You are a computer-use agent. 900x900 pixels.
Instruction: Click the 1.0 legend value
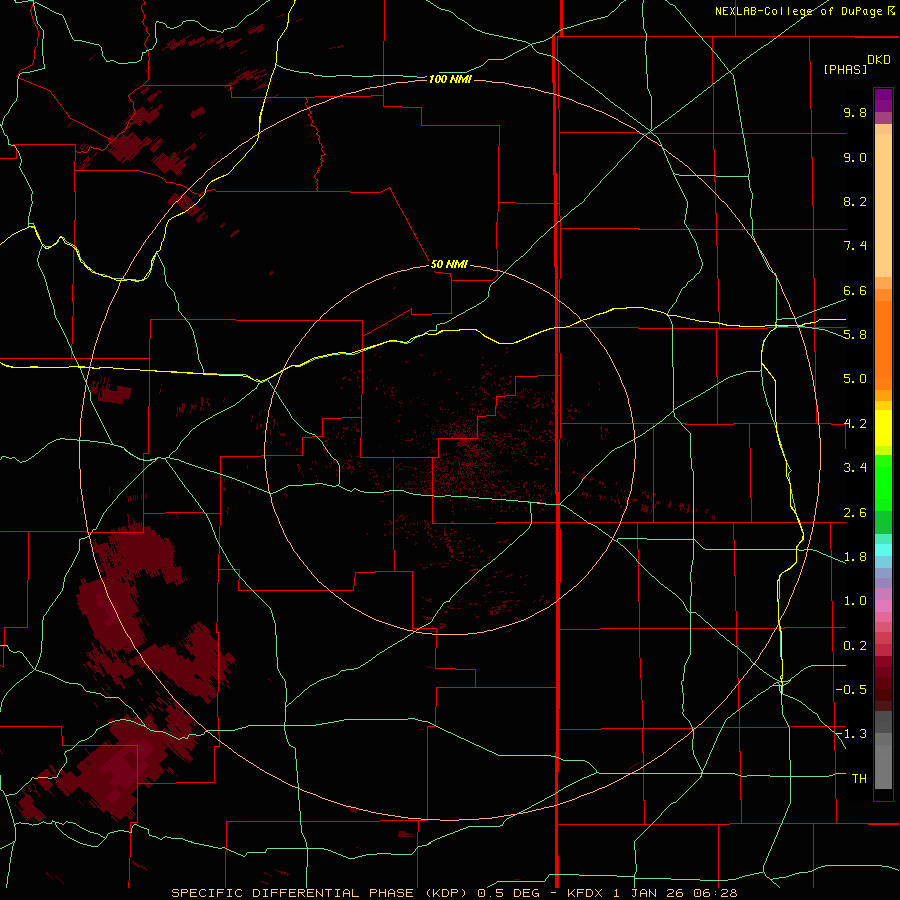click(x=855, y=601)
